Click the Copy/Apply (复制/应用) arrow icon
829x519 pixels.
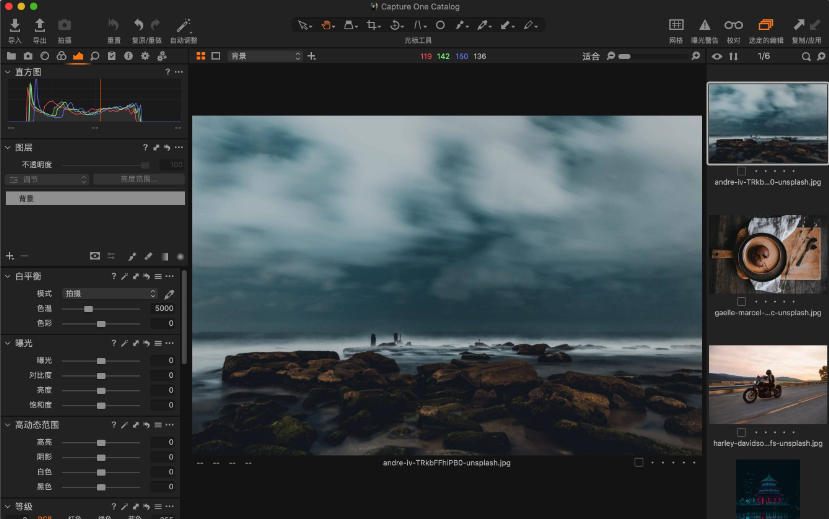point(798,24)
